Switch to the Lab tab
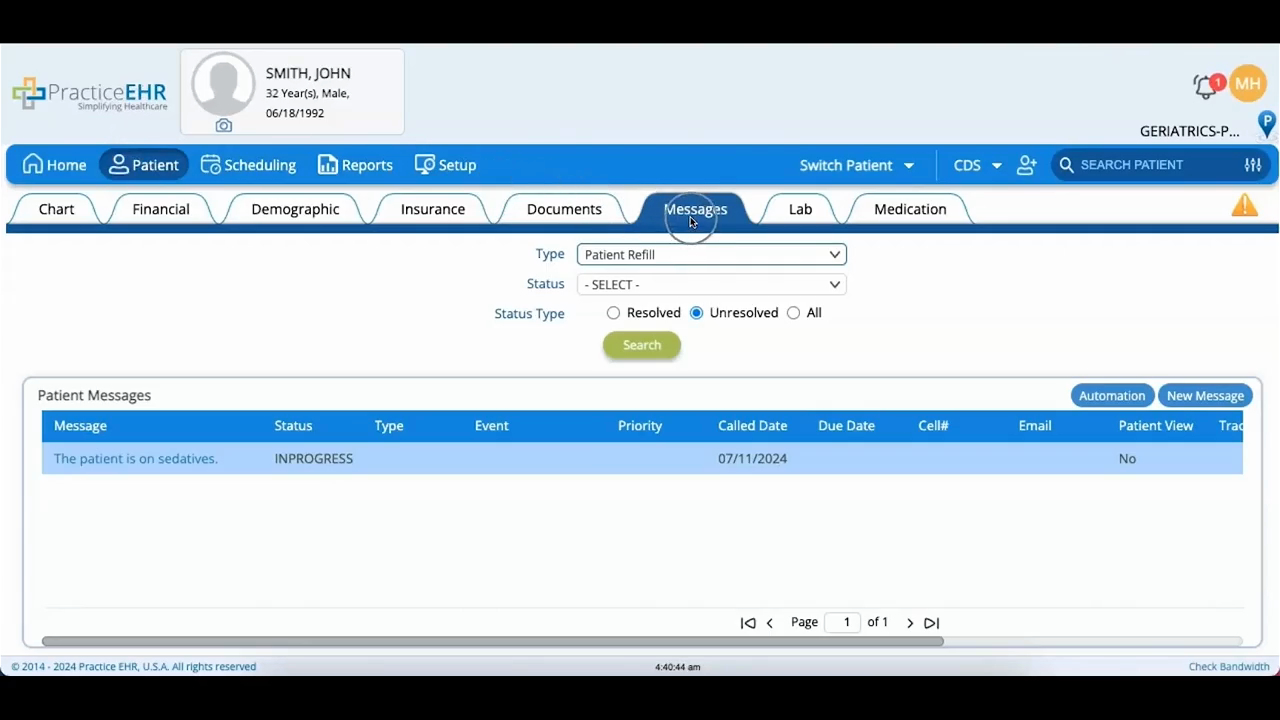Image resolution: width=1280 pixels, height=720 pixels. coord(800,209)
